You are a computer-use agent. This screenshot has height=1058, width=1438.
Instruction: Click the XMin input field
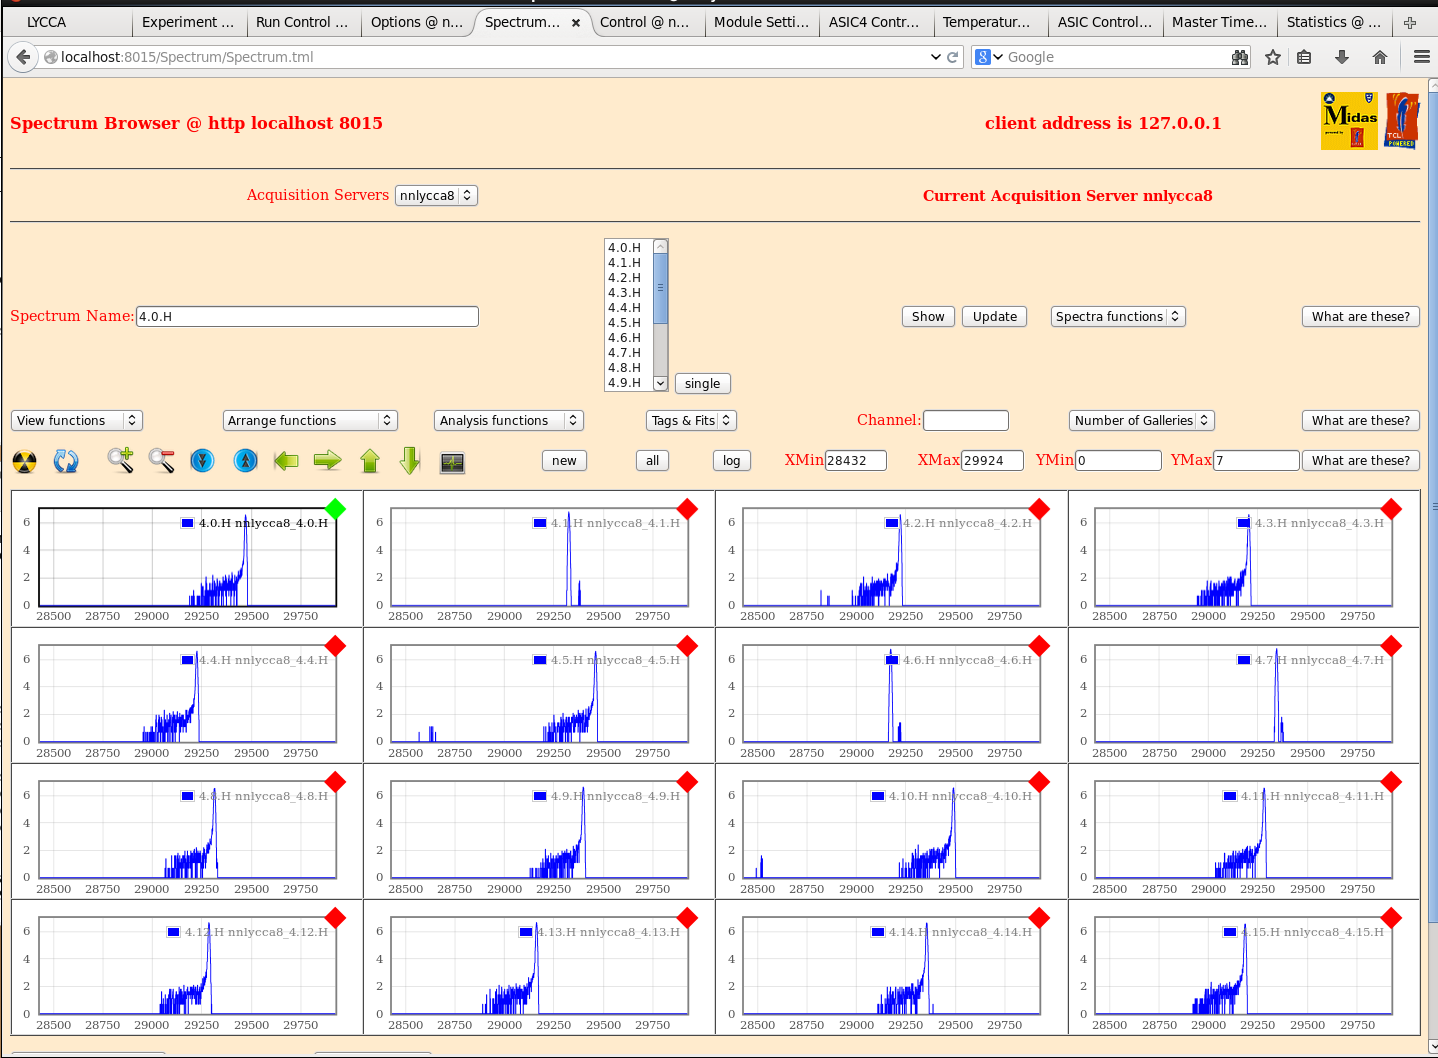(x=855, y=461)
